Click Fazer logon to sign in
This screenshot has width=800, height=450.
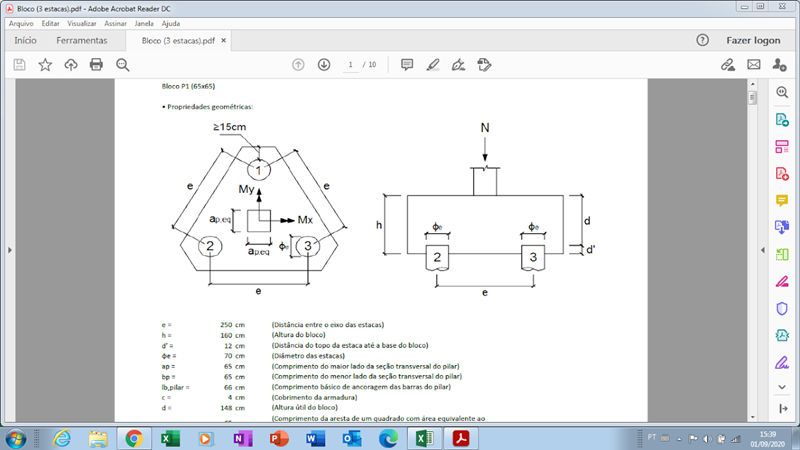tap(753, 40)
